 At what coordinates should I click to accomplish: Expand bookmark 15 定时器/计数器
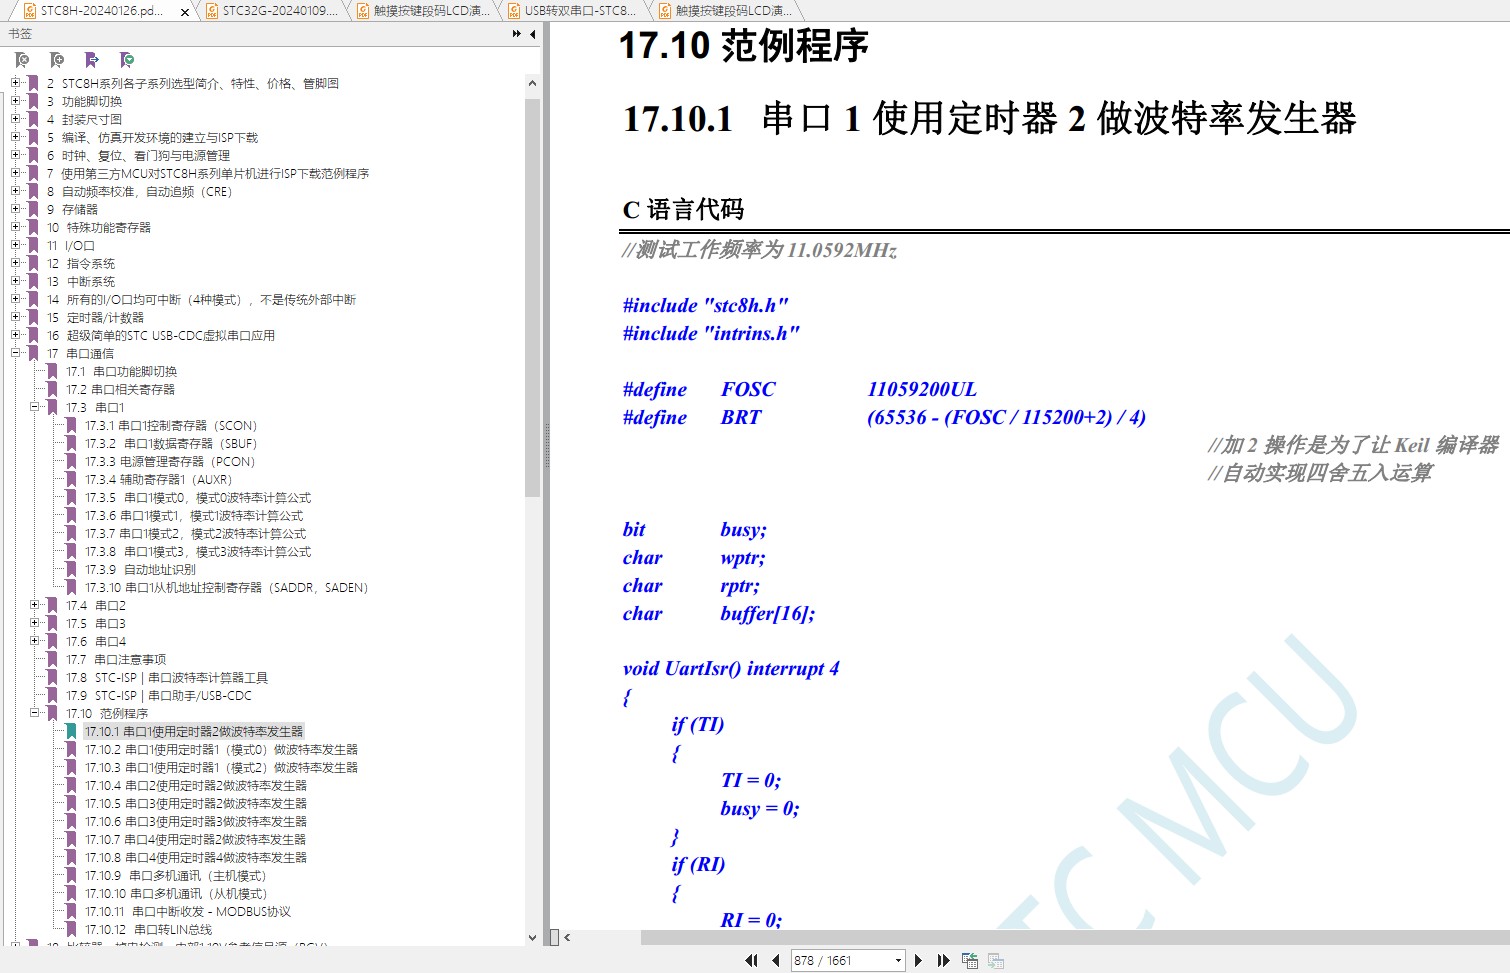click(x=15, y=317)
